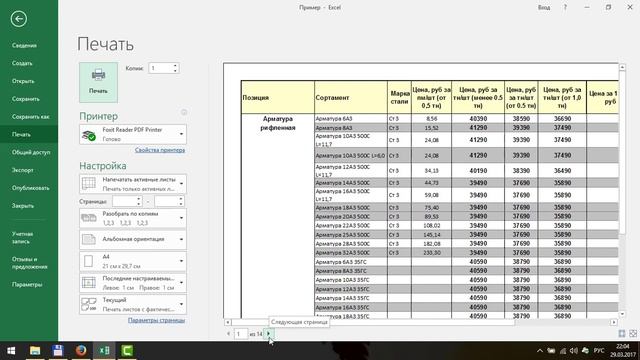
Task: Show hidden tray icons chevron
Action: click(x=540, y=351)
